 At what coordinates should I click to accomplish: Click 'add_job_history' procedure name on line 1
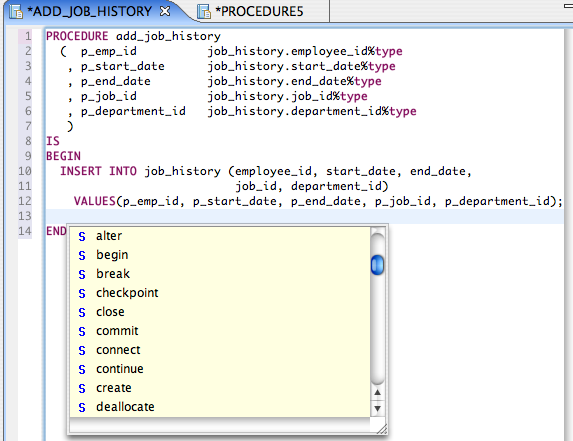click(168, 37)
